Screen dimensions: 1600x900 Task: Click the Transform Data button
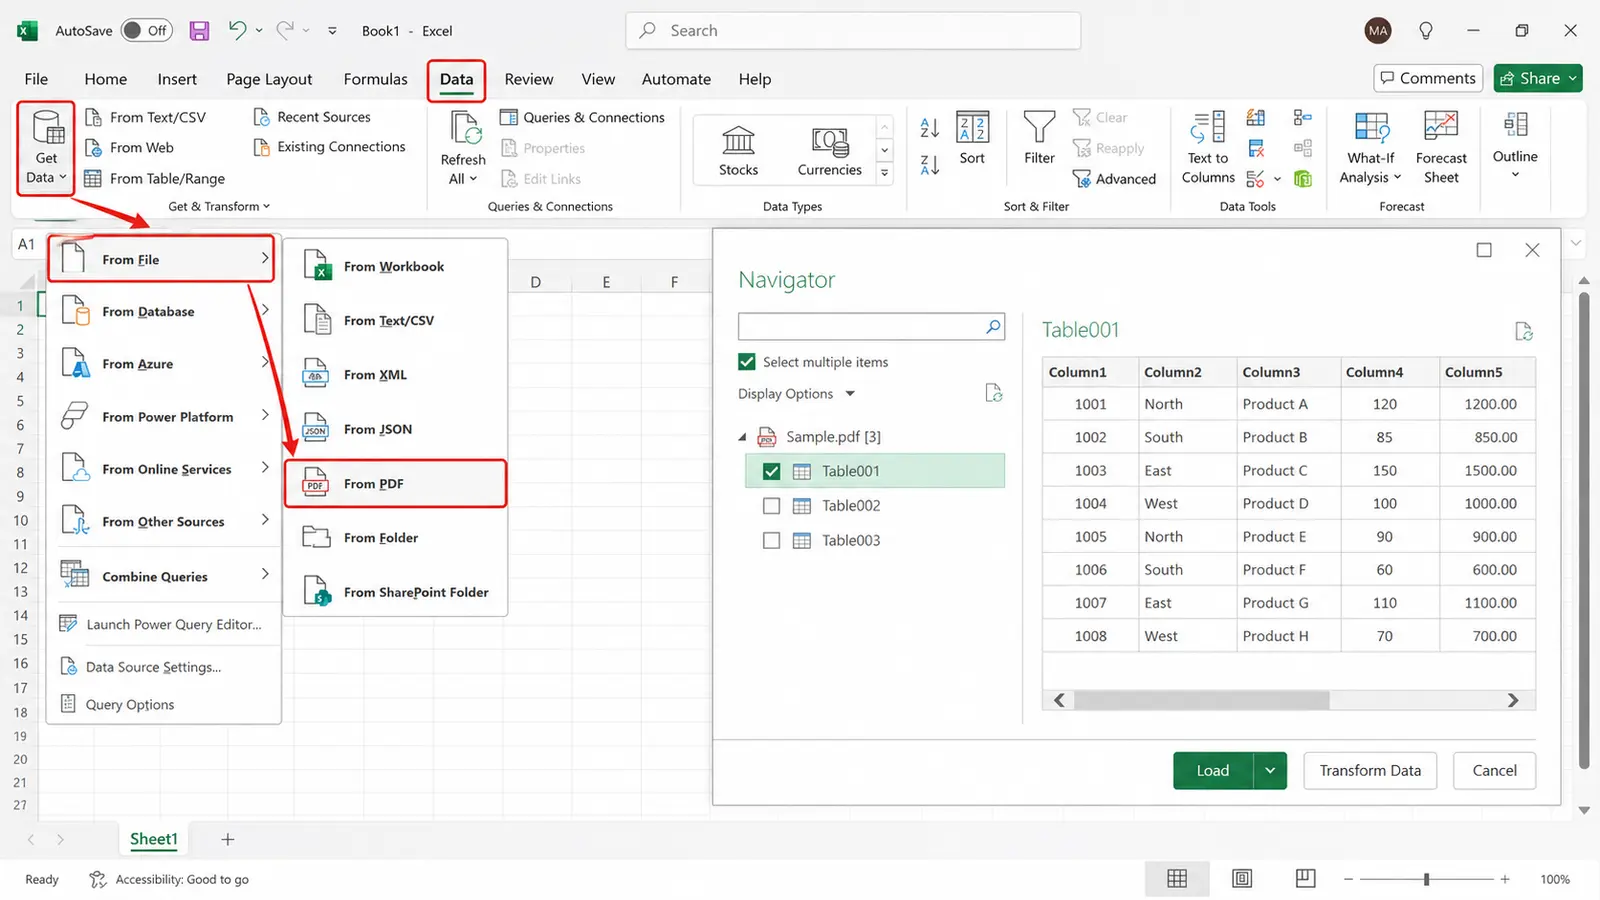point(1370,771)
